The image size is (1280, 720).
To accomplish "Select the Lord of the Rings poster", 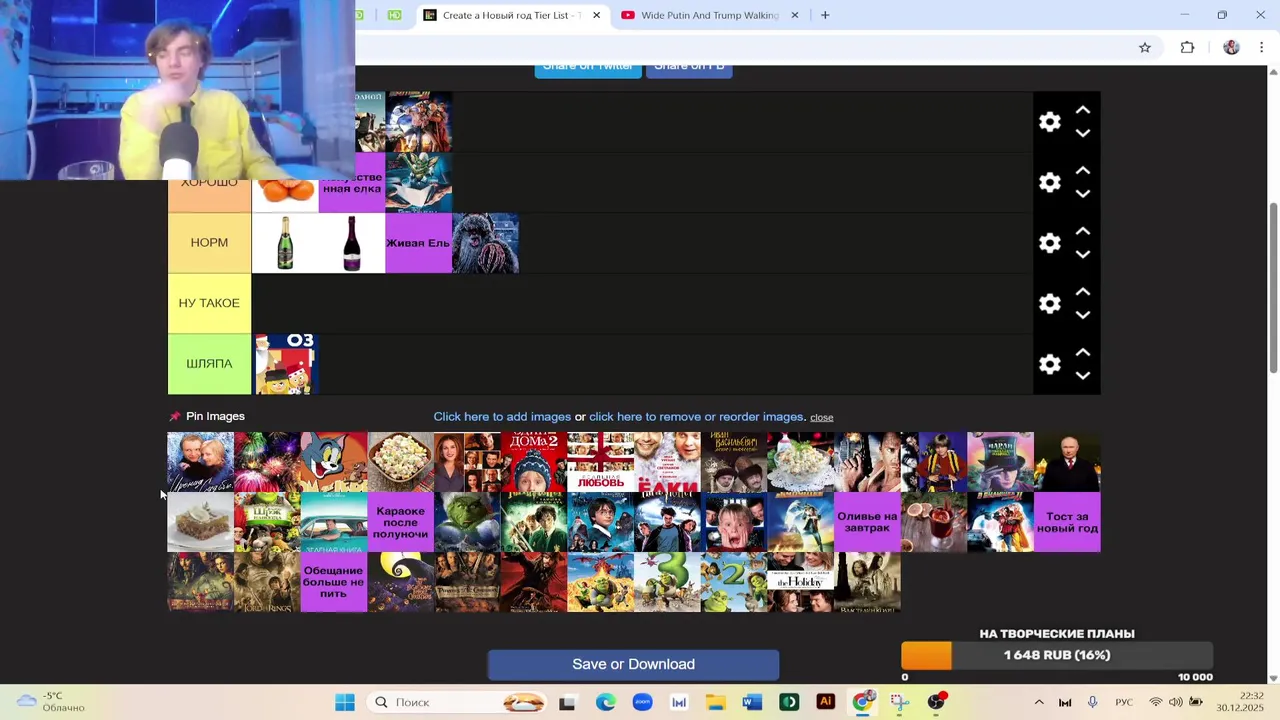I will coord(267,582).
